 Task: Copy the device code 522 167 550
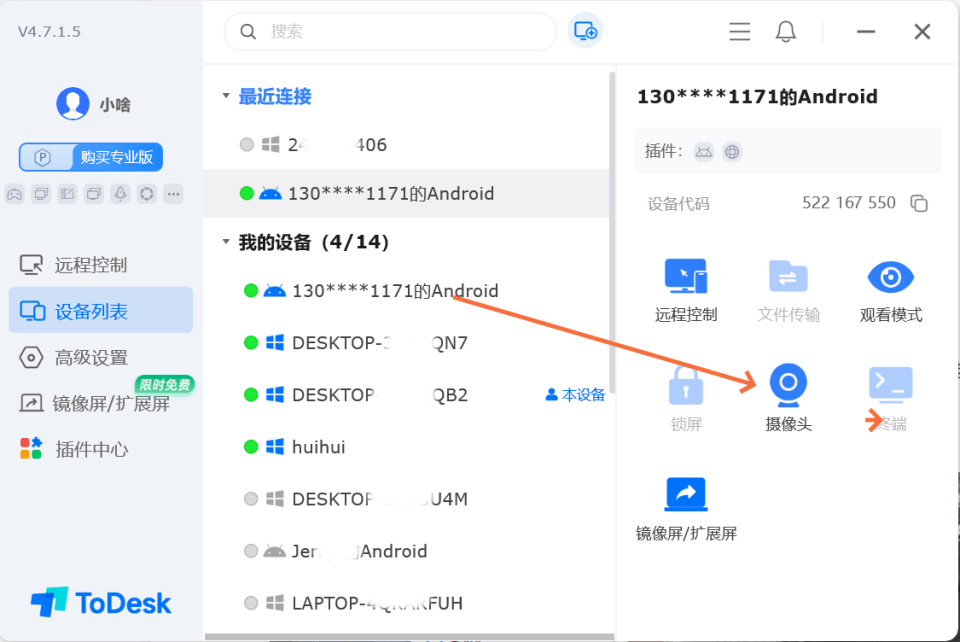pyautogui.click(x=919, y=203)
